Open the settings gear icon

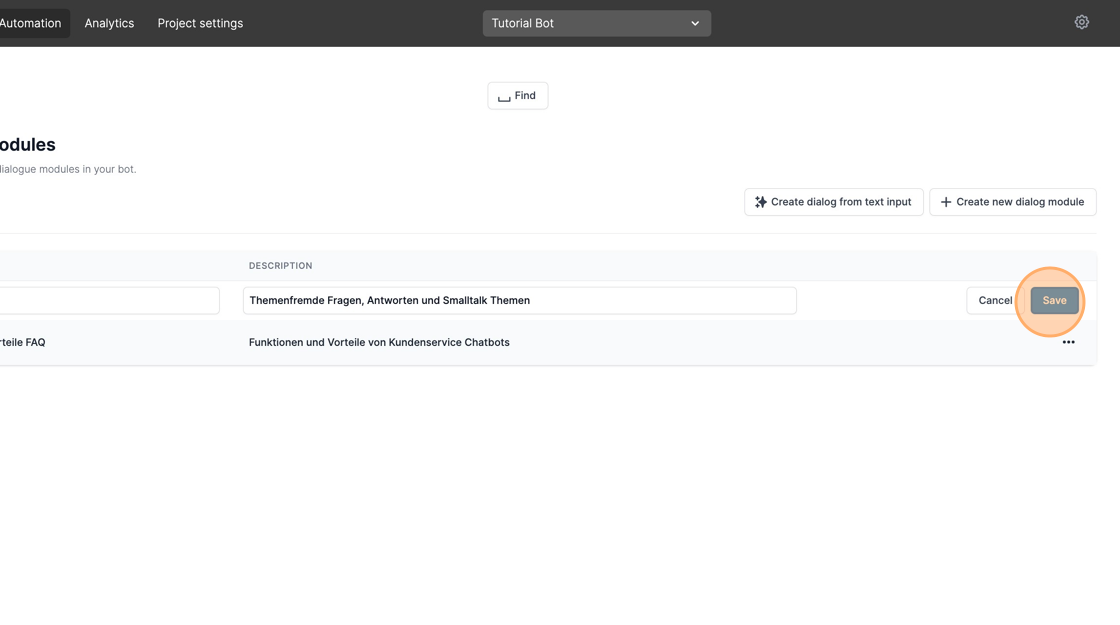pyautogui.click(x=1081, y=22)
